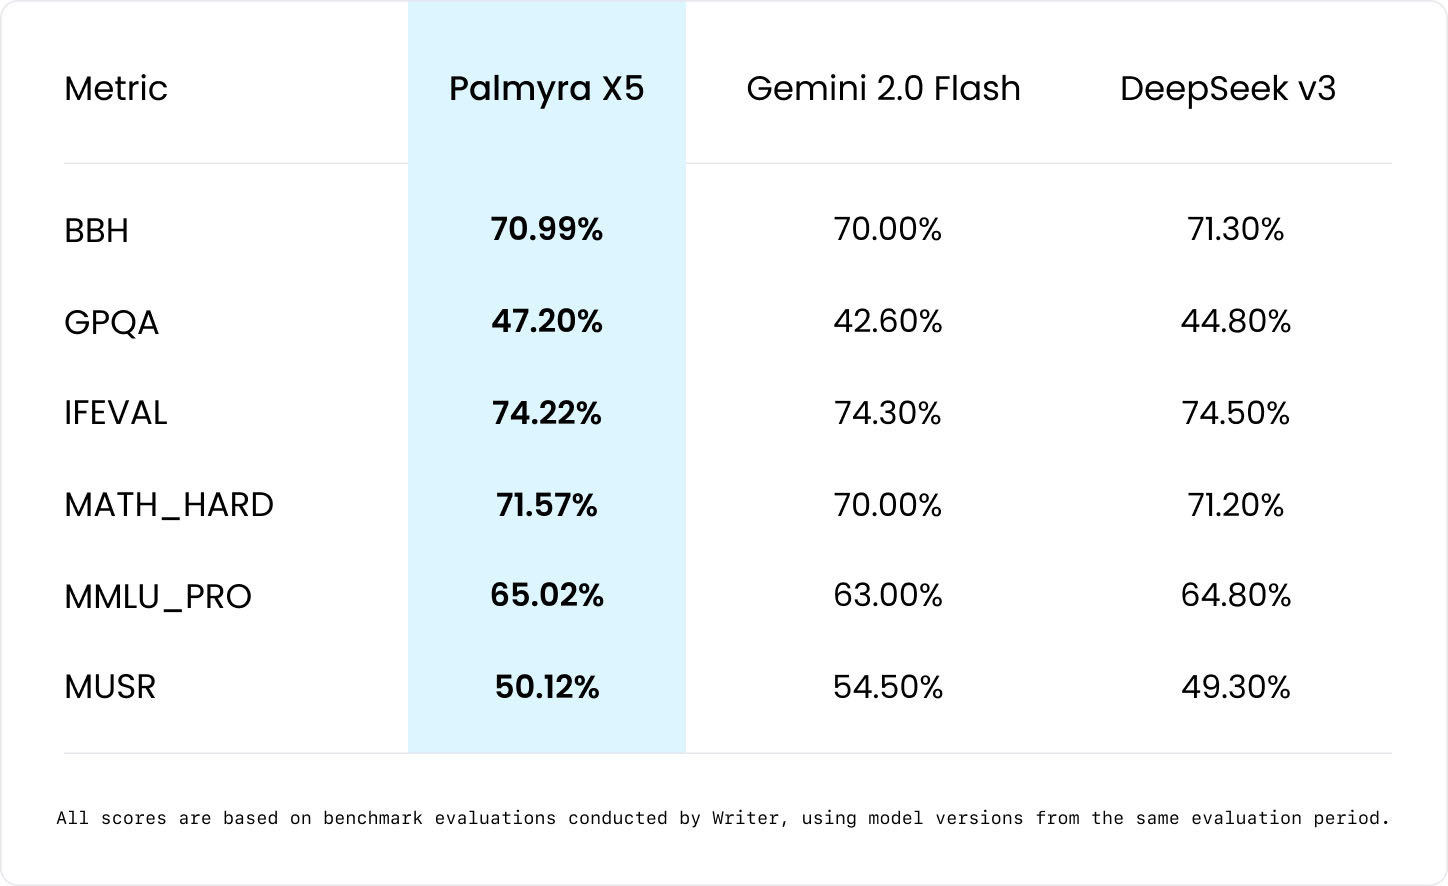Click the IFEVAL row label
1448x886 pixels.
[115, 413]
